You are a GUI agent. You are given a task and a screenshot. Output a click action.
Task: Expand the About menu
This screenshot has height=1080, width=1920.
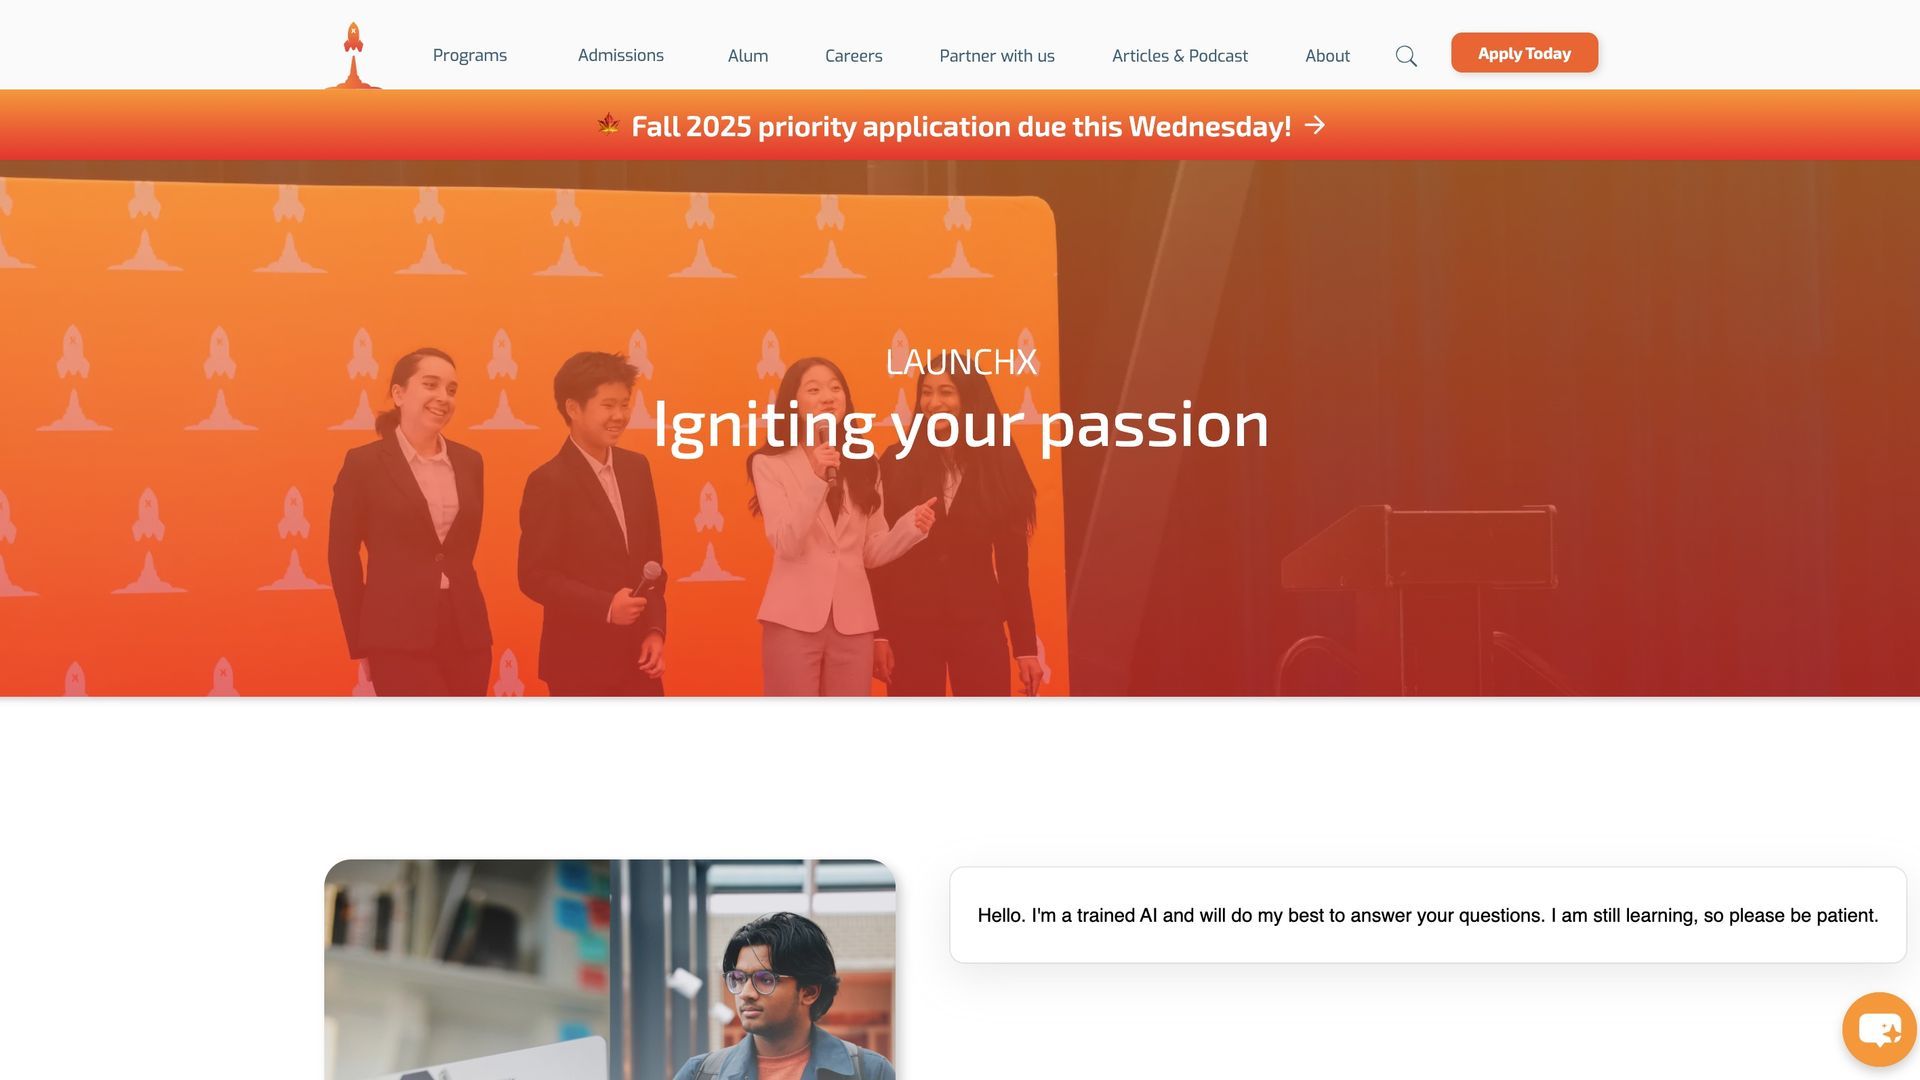pyautogui.click(x=1327, y=56)
